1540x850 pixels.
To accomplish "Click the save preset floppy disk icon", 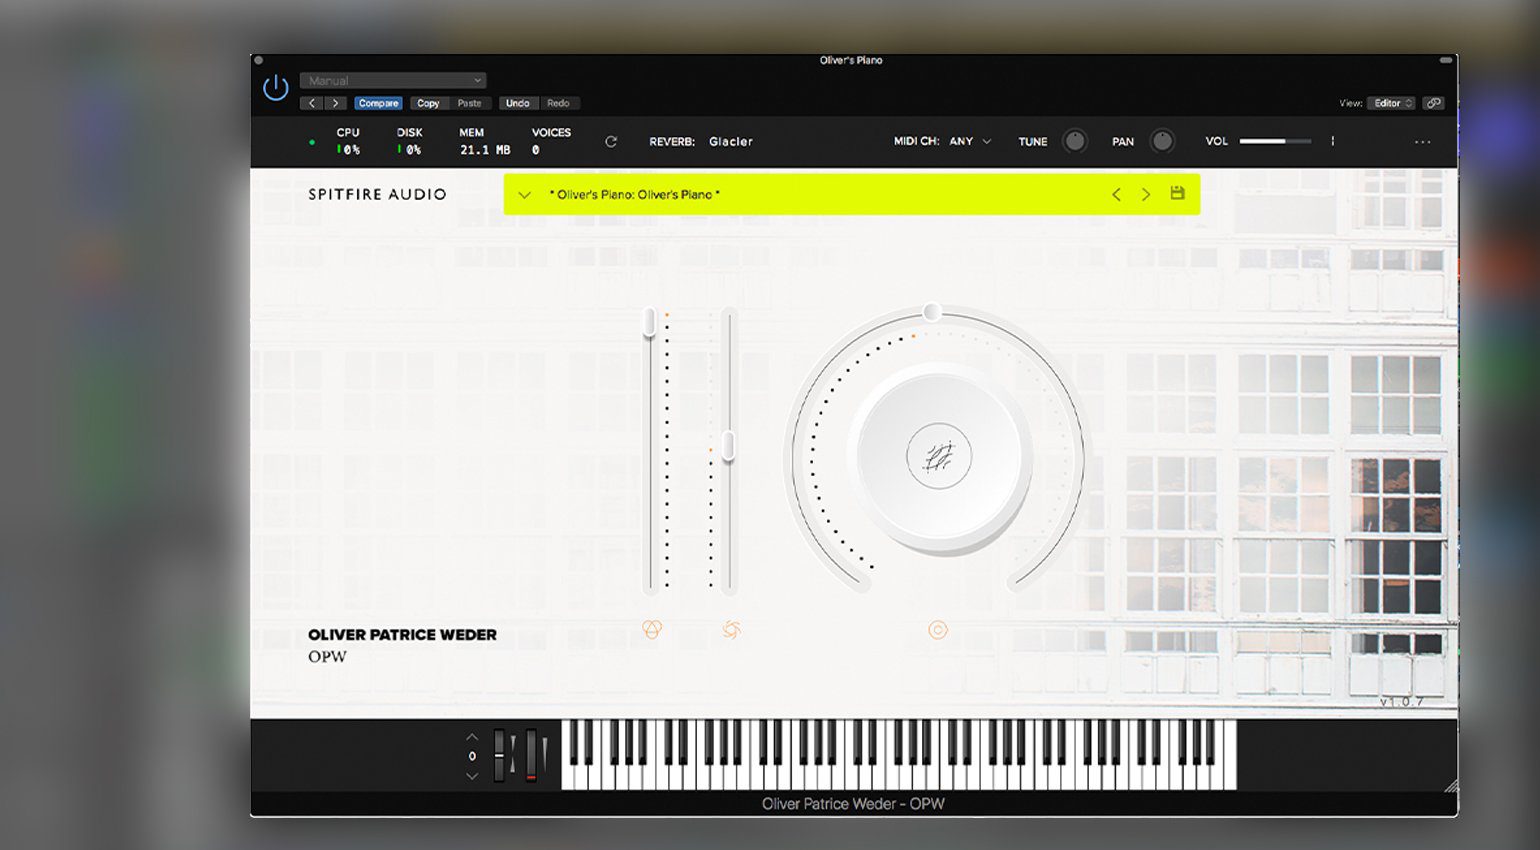I will pyautogui.click(x=1177, y=193).
